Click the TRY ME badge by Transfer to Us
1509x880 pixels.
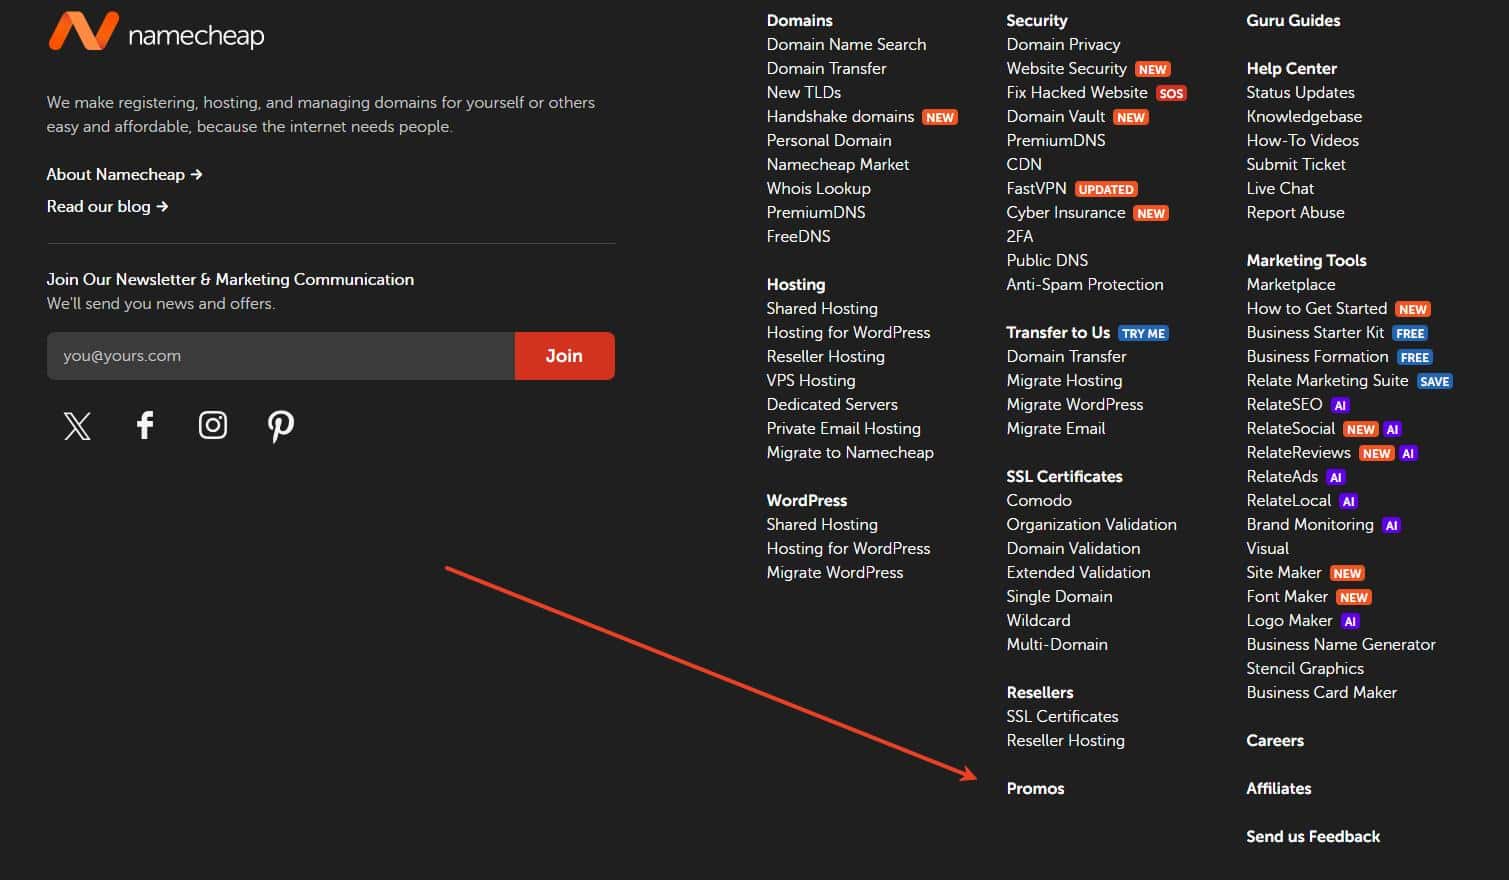1143,333
